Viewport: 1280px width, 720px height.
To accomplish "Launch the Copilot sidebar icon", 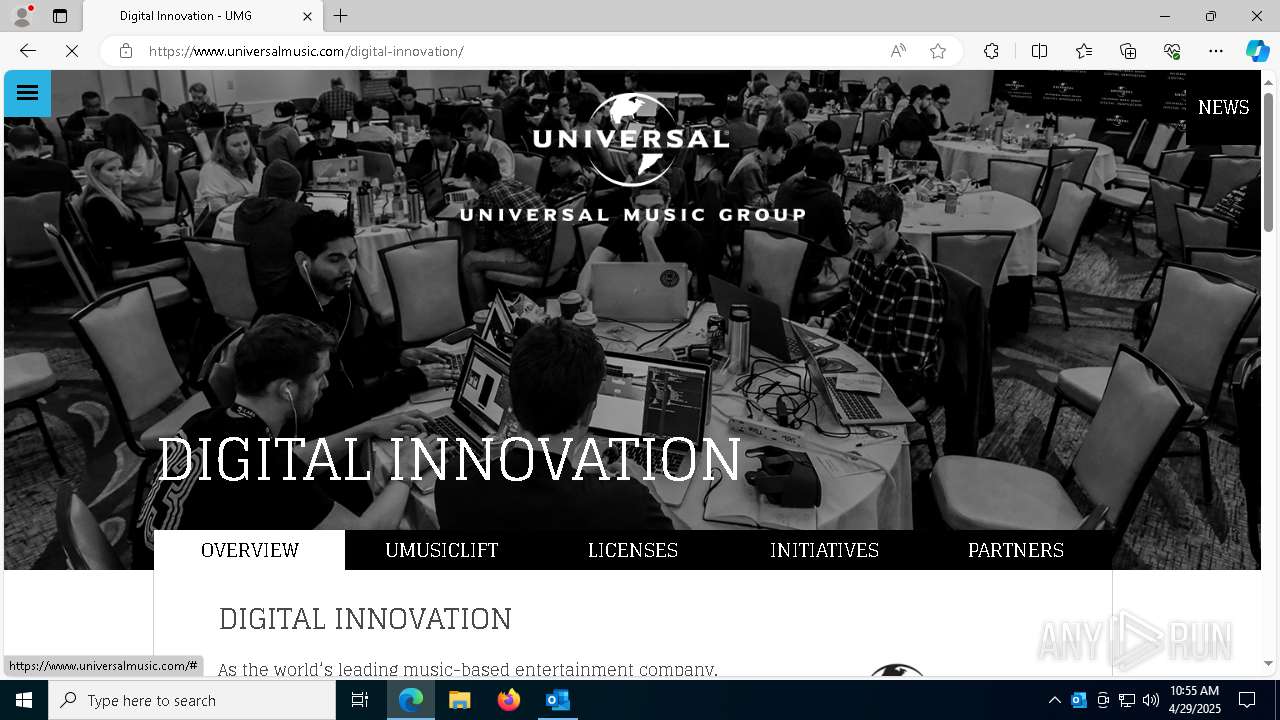I will (1257, 51).
